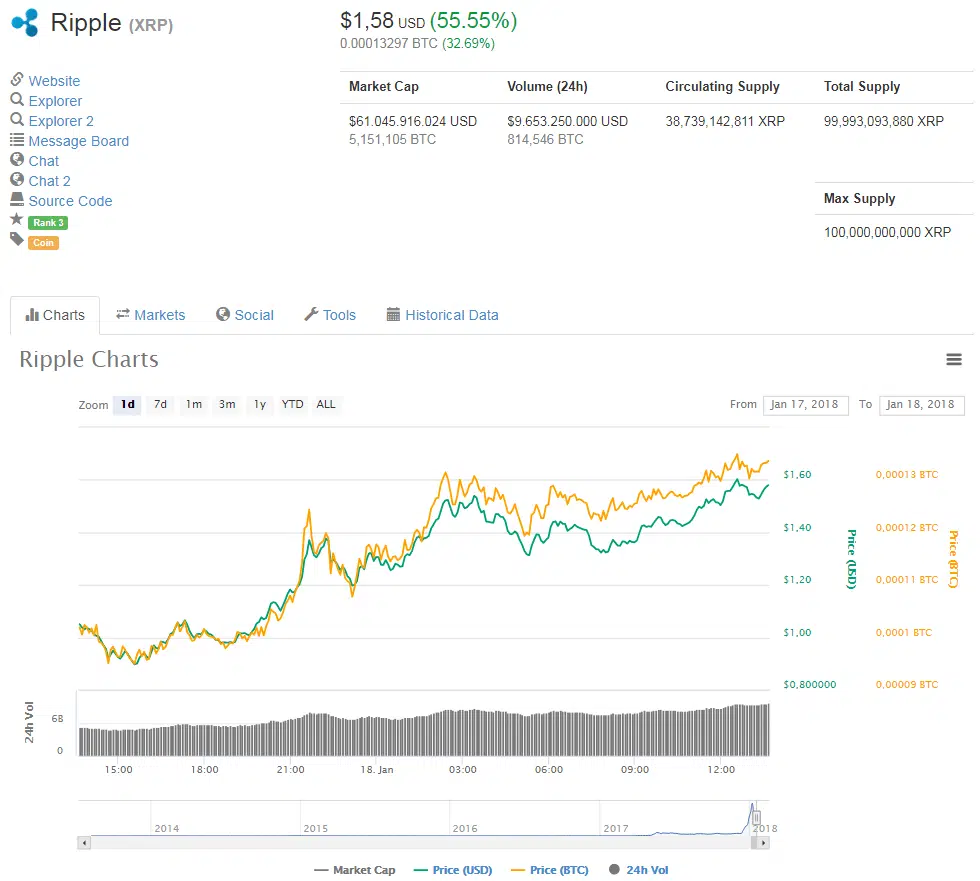Image resolution: width=980 pixels, height=881 pixels.
Task: Click the market cap value $61.045.916.024 USD
Action: (x=412, y=121)
